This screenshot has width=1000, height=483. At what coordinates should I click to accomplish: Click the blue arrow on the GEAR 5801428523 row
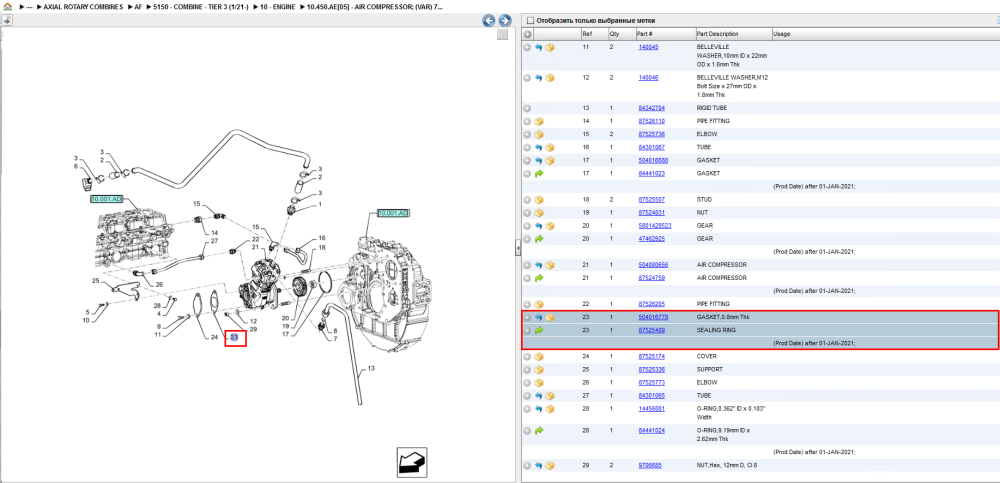[538, 226]
